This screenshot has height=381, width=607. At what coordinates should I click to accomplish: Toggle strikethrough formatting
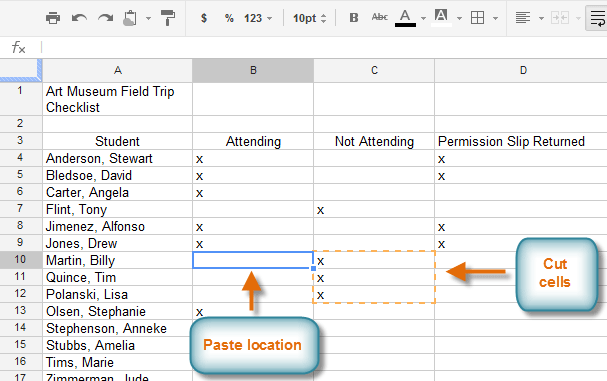click(379, 17)
